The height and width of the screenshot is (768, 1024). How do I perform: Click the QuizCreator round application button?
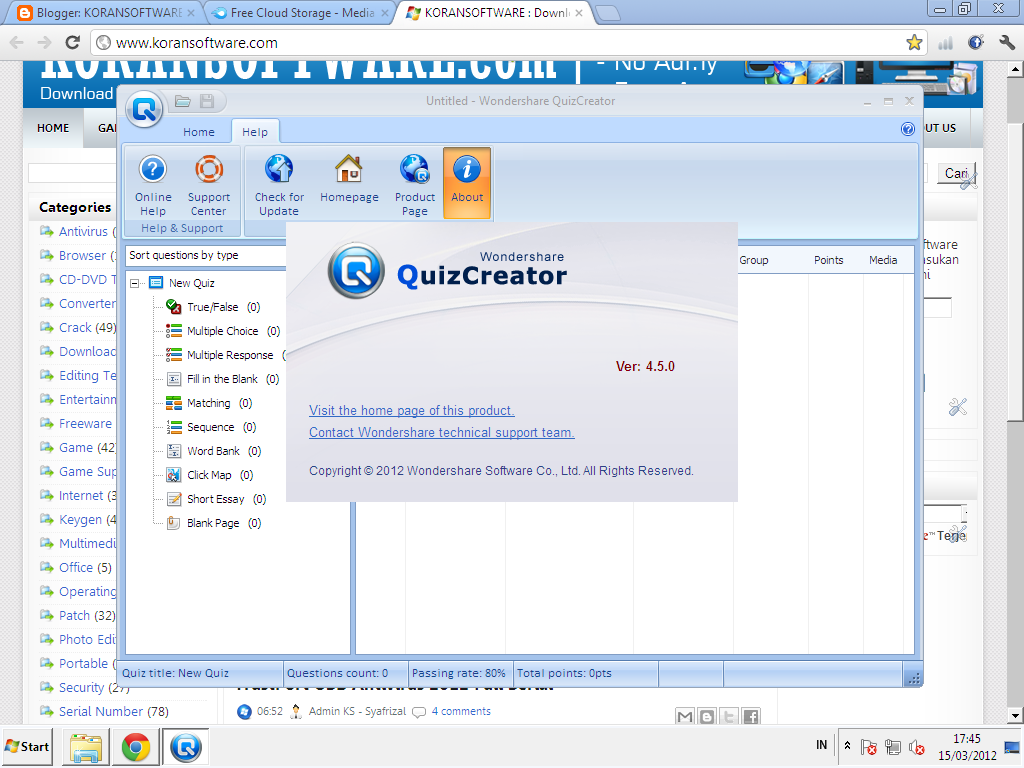click(x=144, y=109)
